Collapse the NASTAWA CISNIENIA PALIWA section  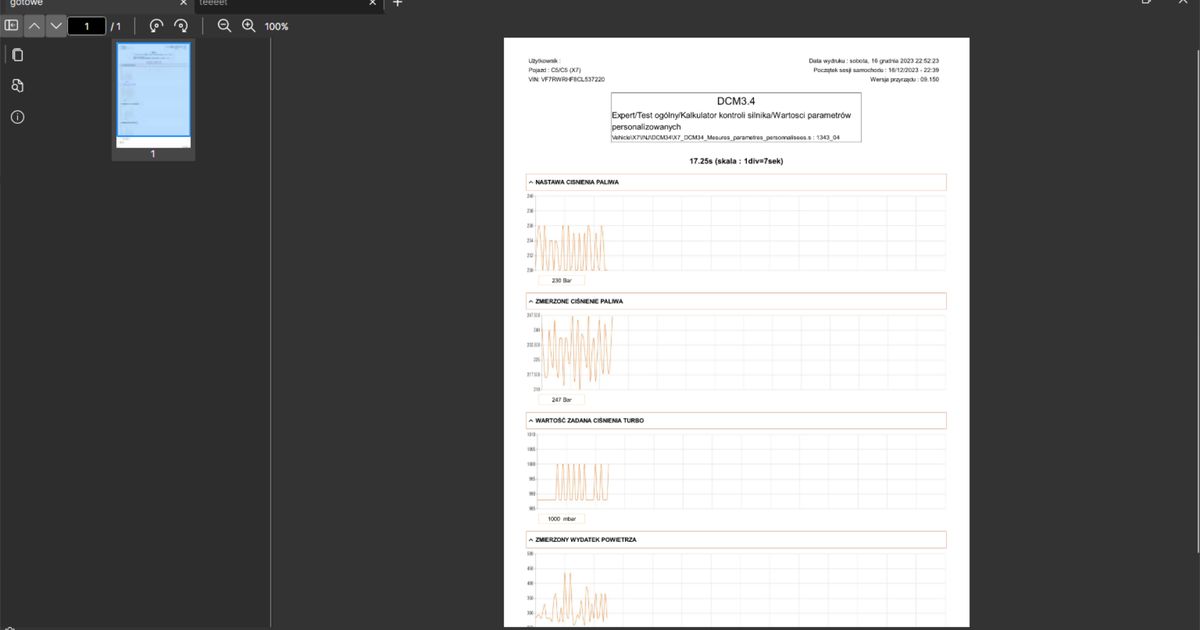[x=531, y=181]
